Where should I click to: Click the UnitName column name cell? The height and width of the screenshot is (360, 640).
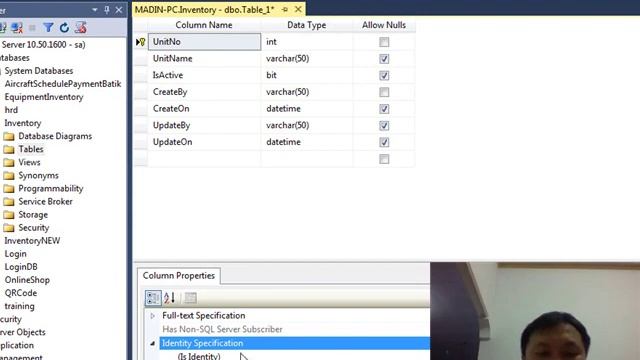point(204,58)
